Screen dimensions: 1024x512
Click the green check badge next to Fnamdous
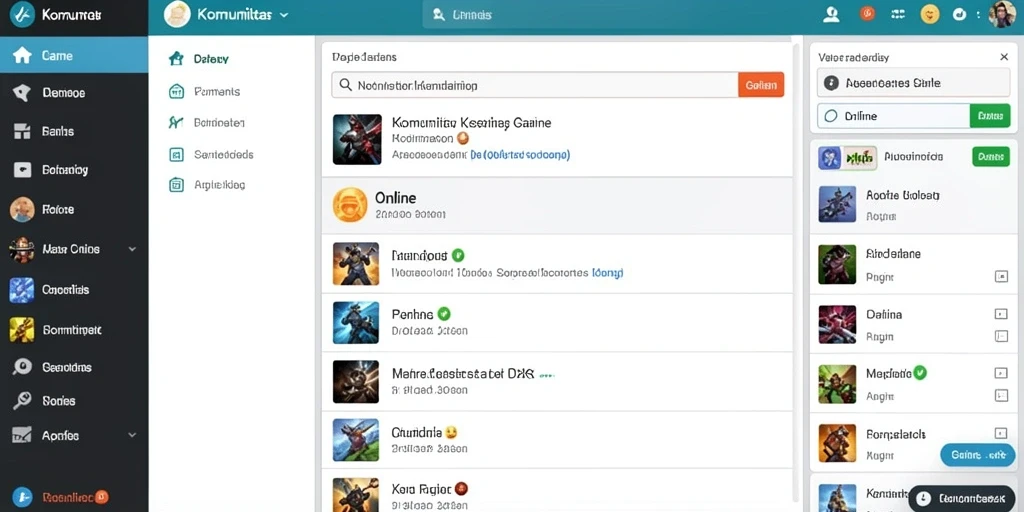(x=458, y=255)
